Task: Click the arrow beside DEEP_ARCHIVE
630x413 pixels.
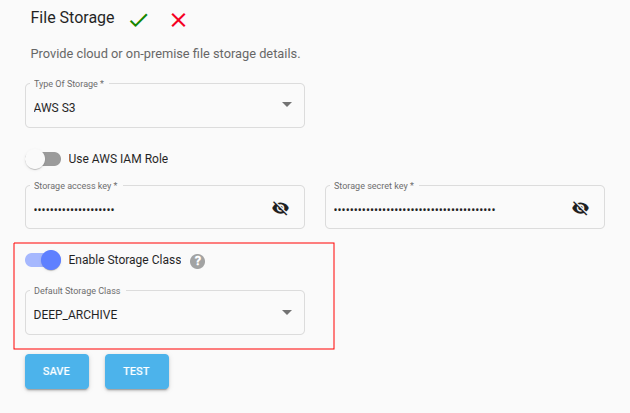Action: click(286, 312)
